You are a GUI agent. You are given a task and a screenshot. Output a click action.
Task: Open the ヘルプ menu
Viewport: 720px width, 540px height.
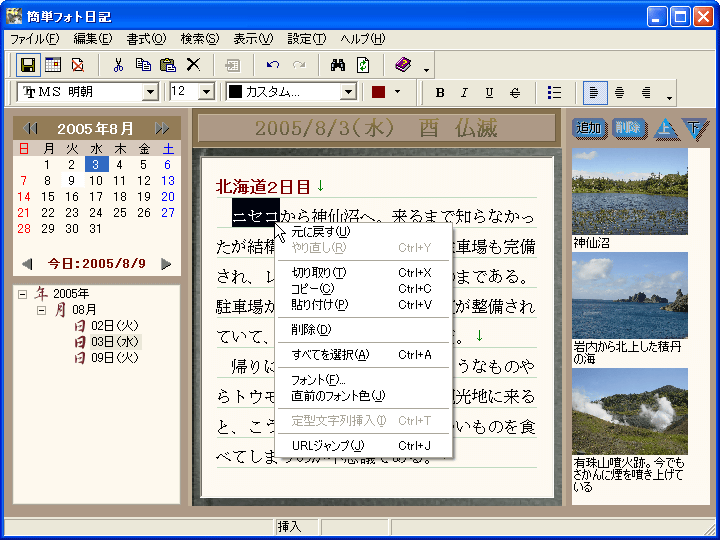point(363,39)
